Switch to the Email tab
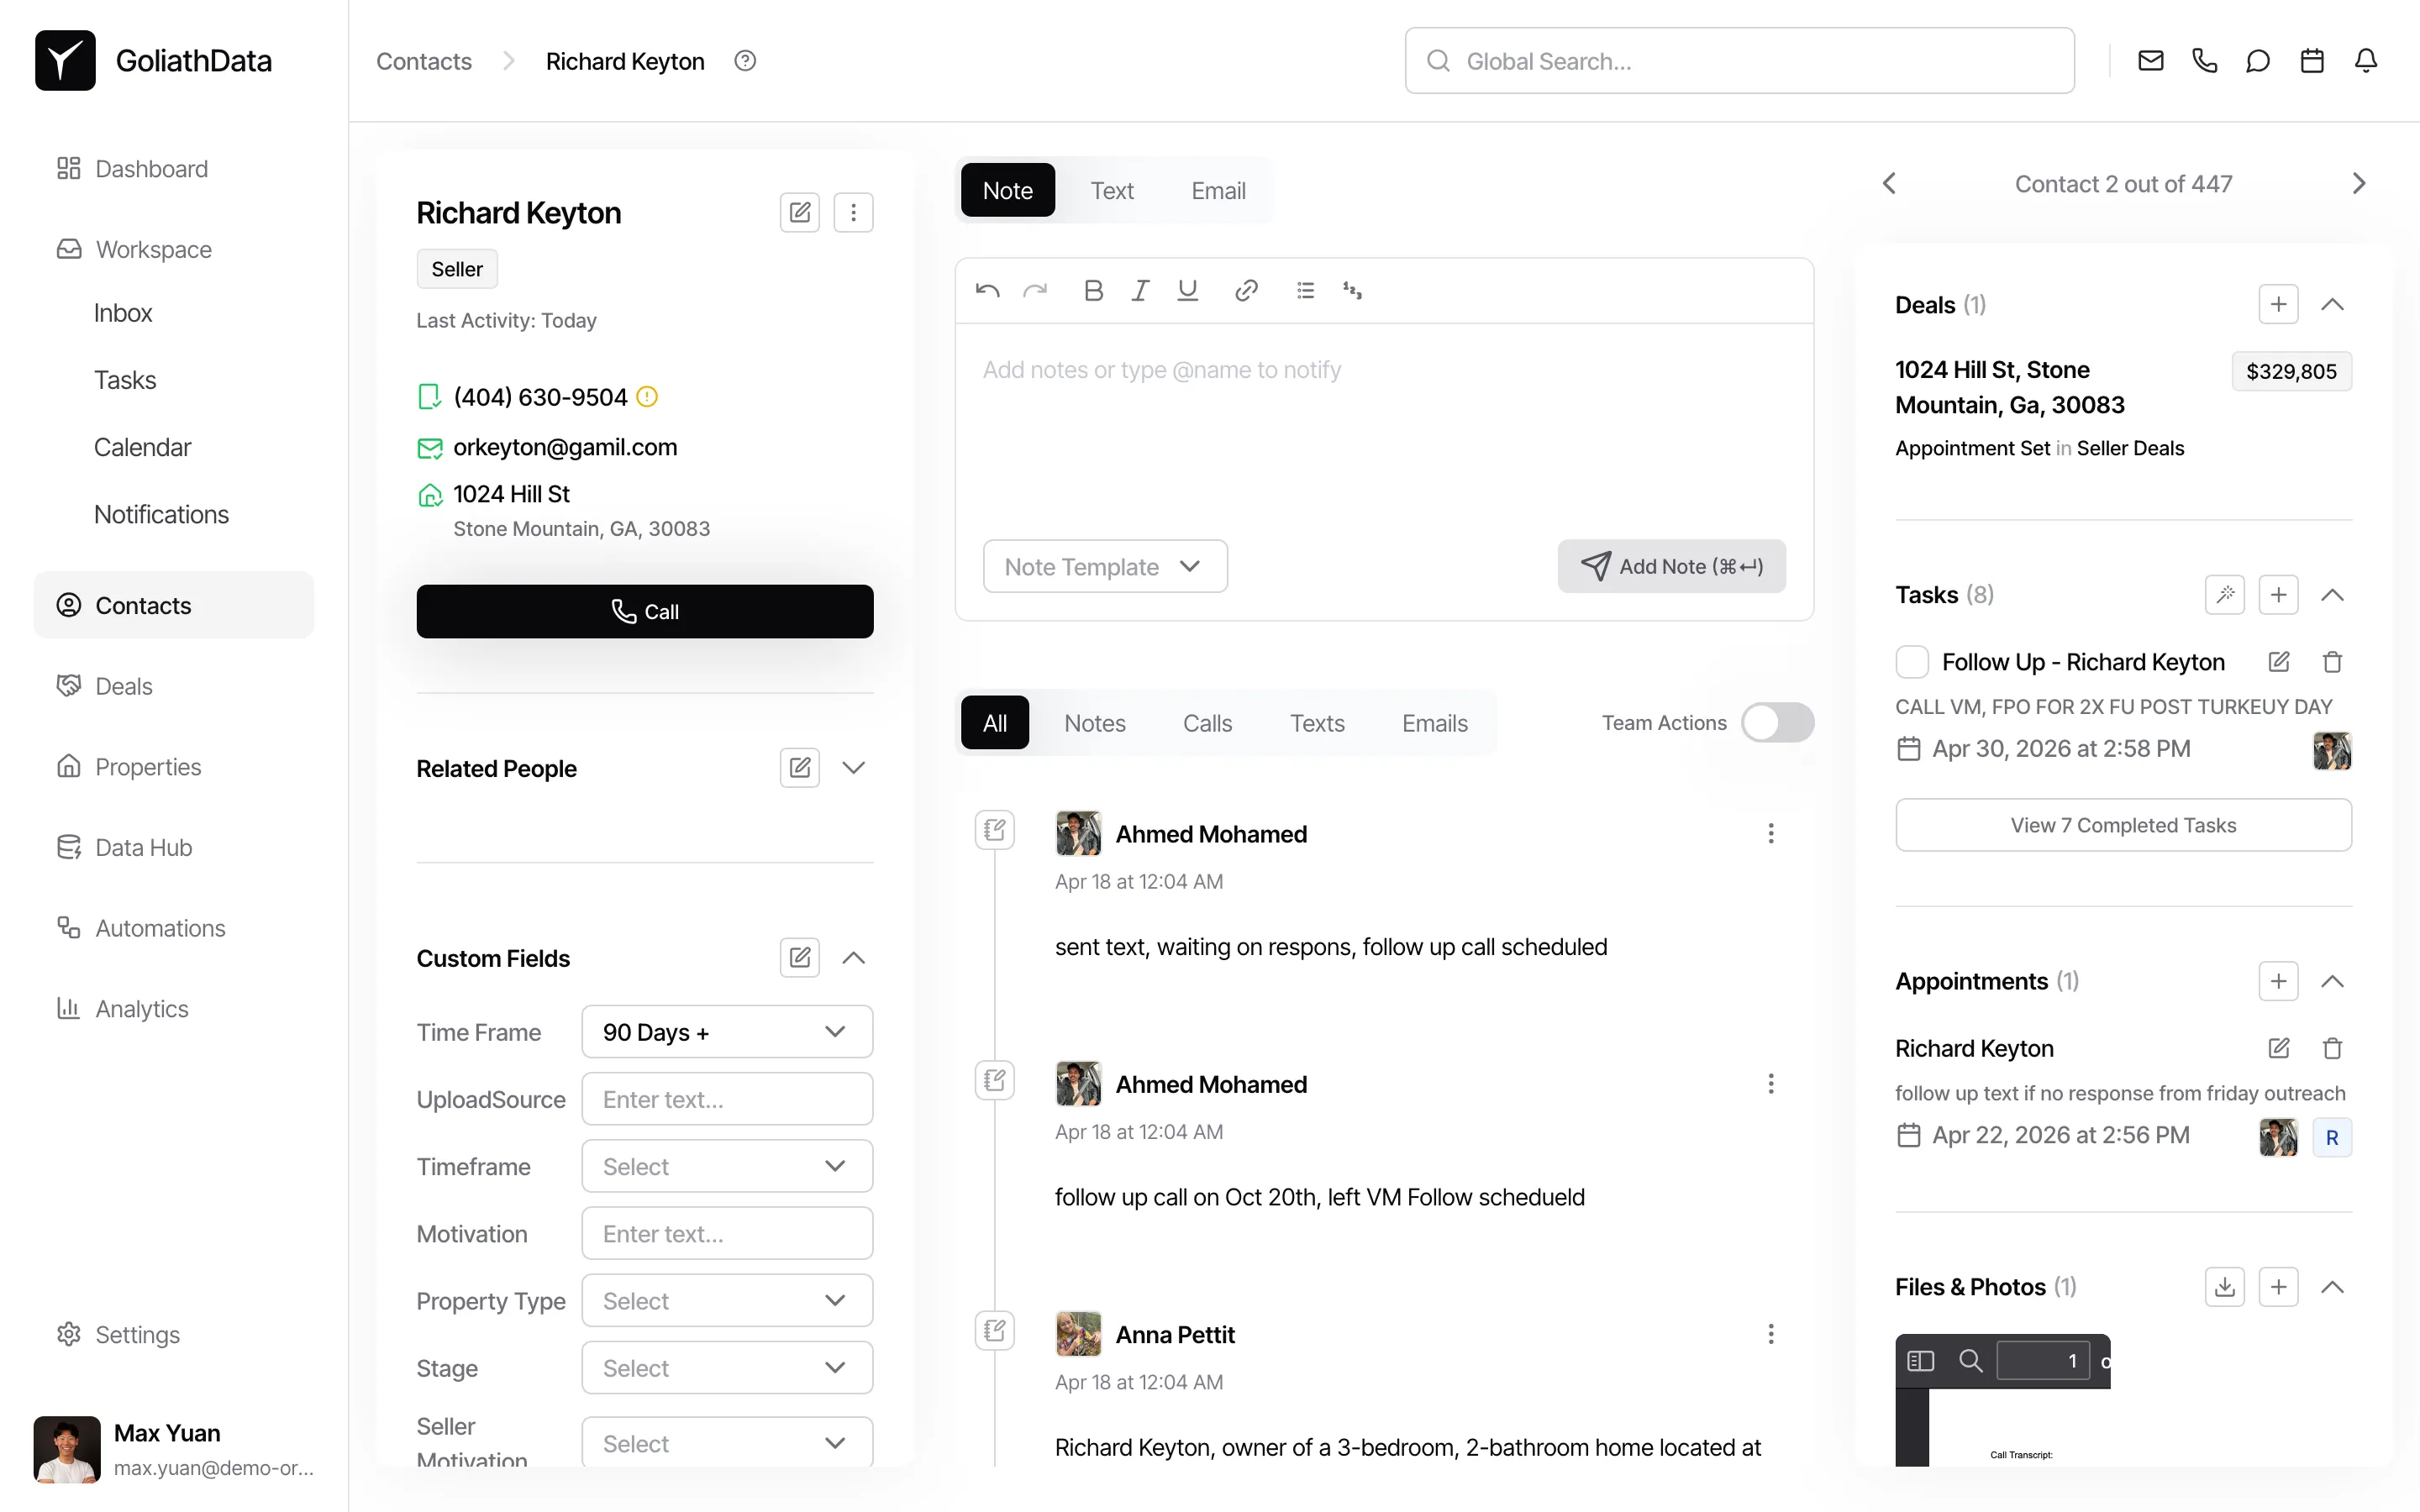This screenshot has height=1512, width=2420. point(1217,190)
